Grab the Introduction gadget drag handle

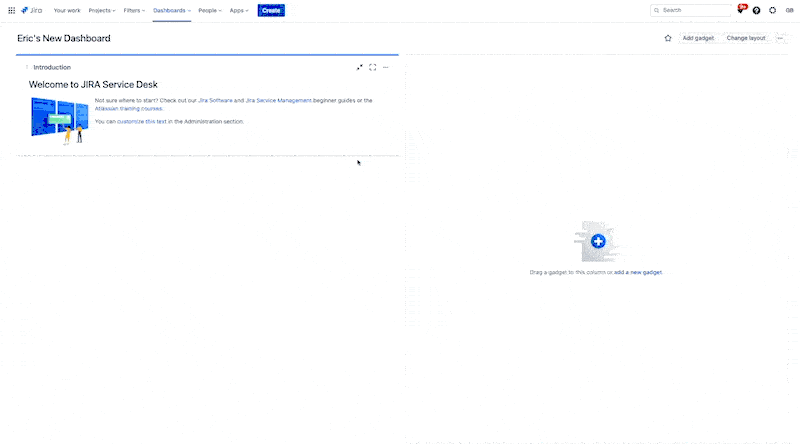(27, 67)
